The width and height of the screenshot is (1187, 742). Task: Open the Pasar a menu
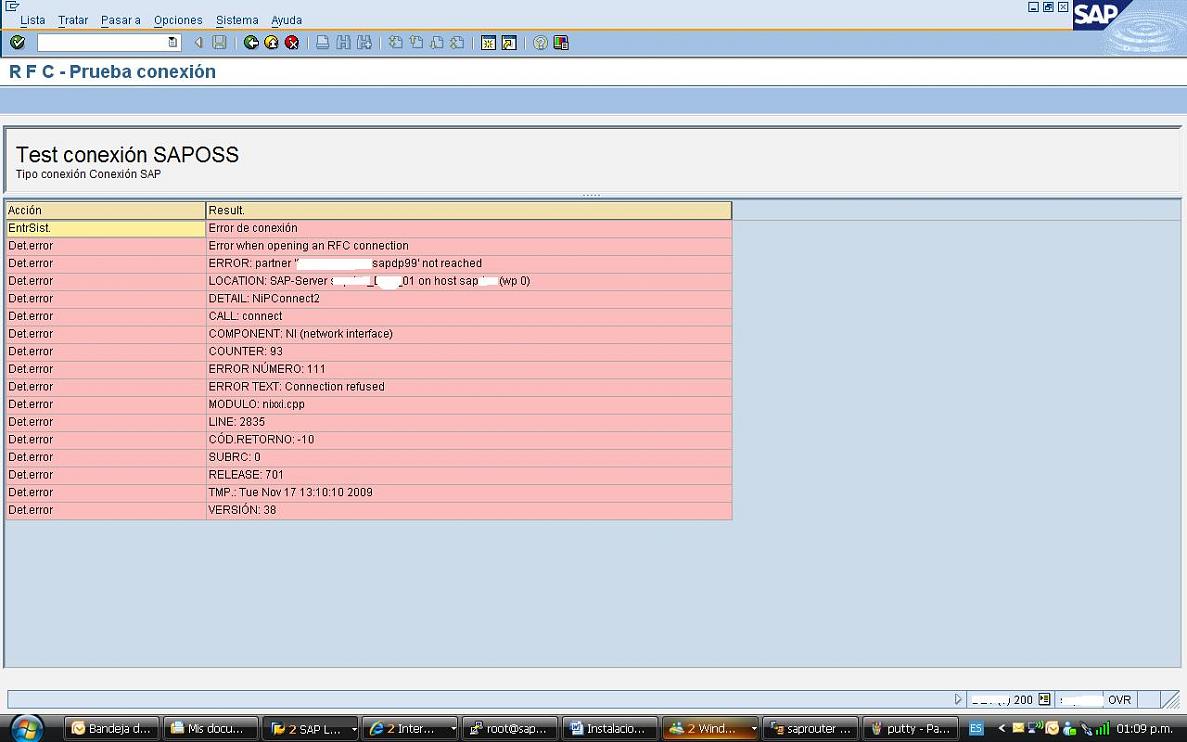pyautogui.click(x=120, y=20)
